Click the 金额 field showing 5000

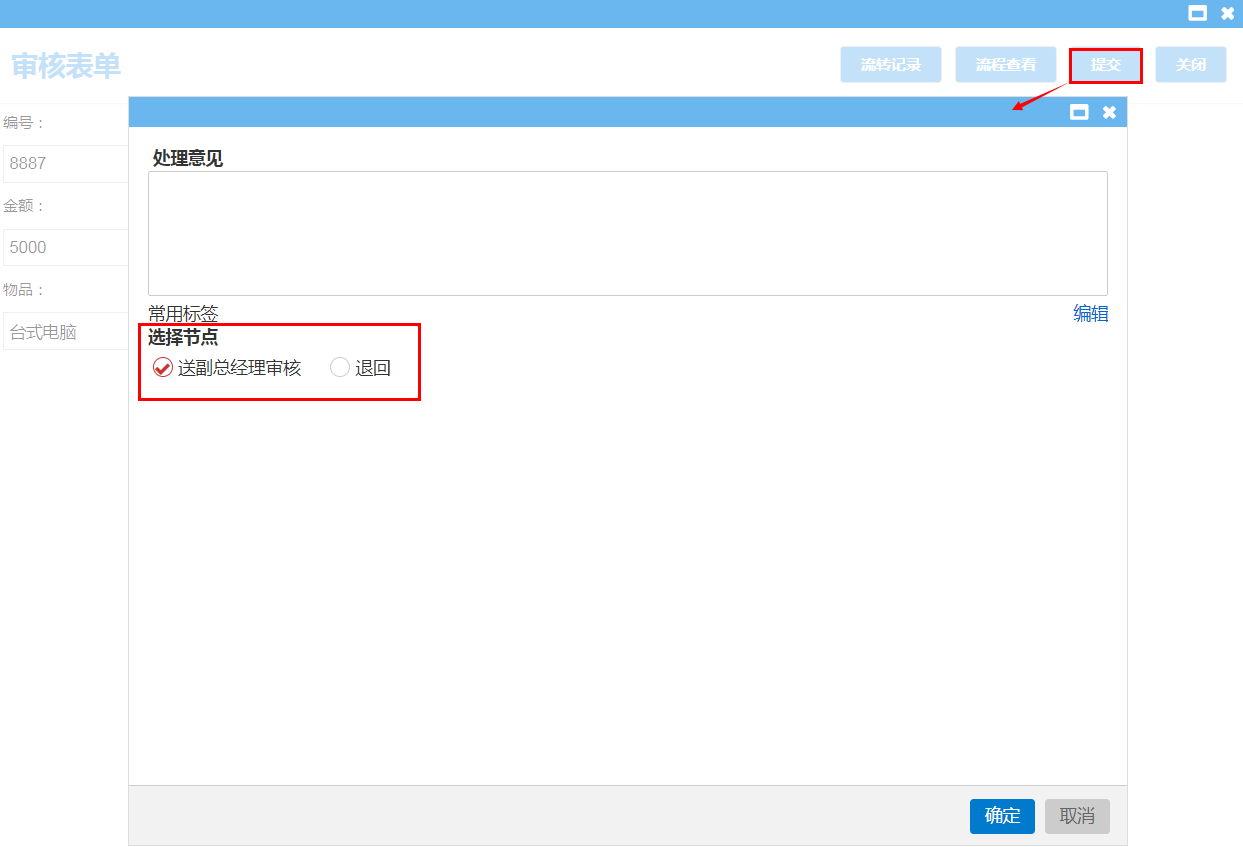[x=66, y=248]
